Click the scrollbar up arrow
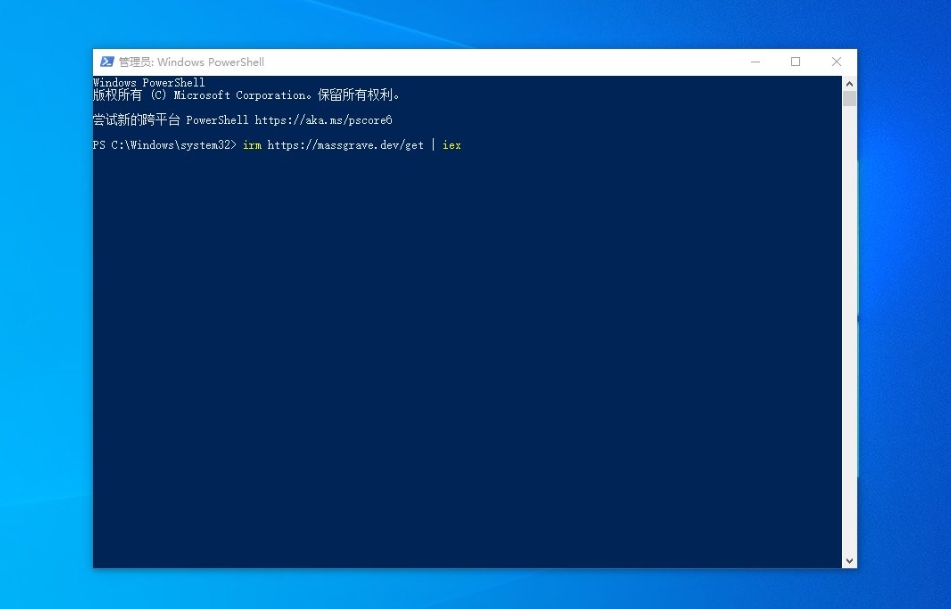This screenshot has width=951, height=609. click(849, 83)
